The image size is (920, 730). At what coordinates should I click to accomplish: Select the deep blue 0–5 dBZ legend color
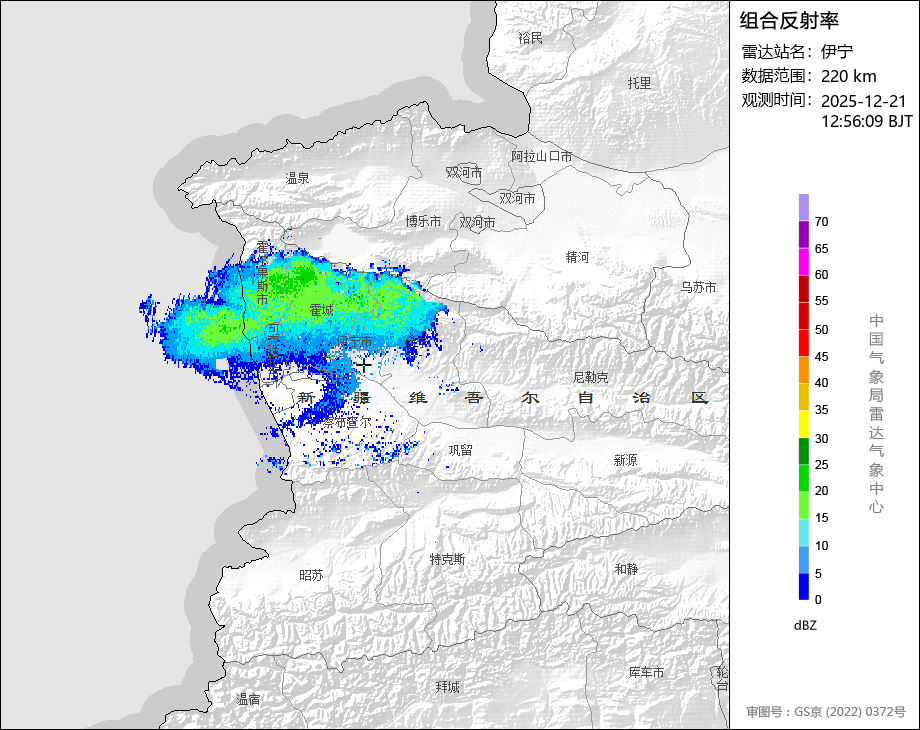coord(803,586)
